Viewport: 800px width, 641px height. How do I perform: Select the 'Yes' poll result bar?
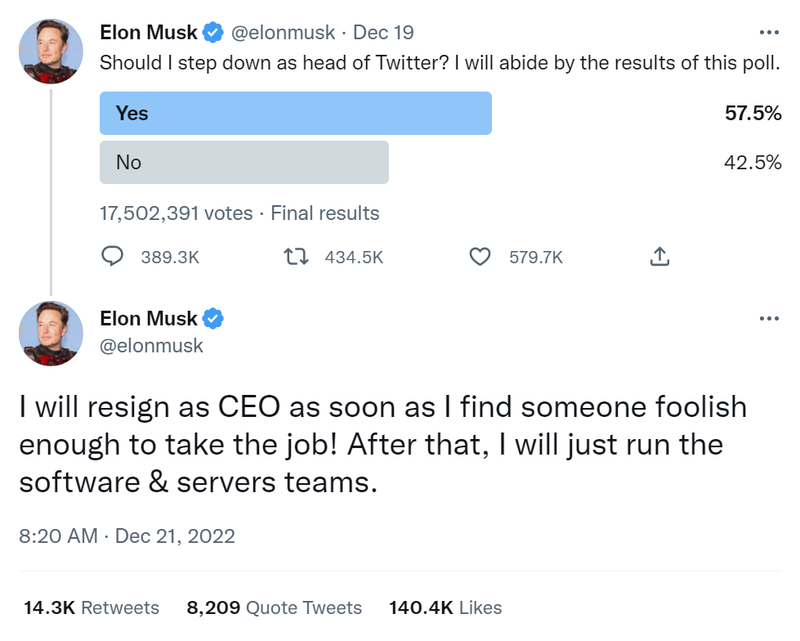(x=295, y=113)
